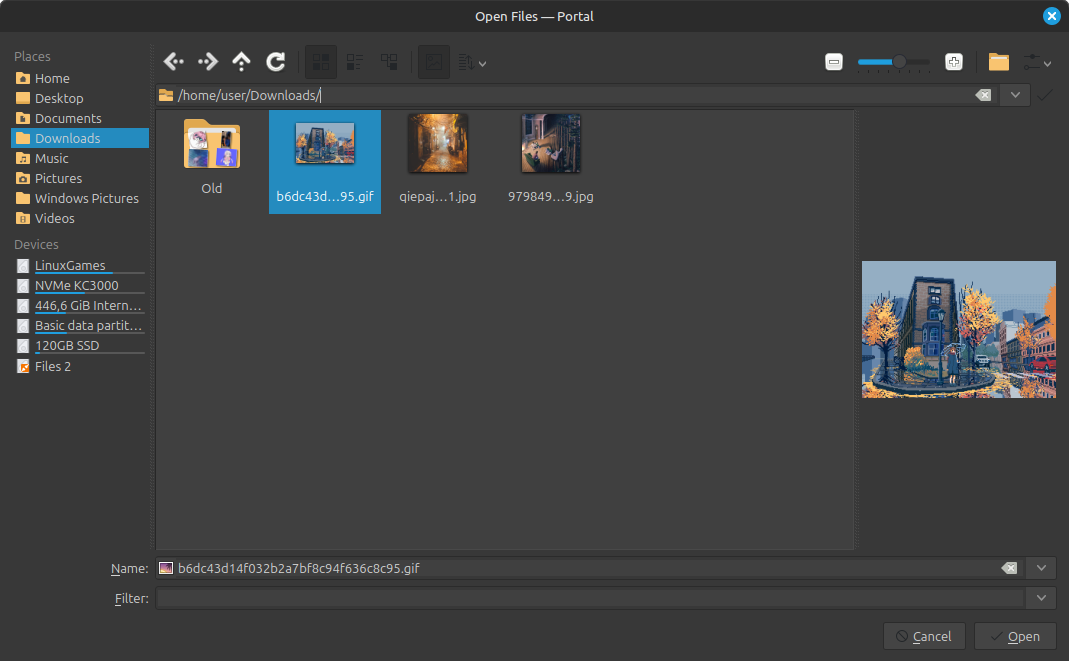
Task: Open the Basic data partition device
Action: point(80,326)
